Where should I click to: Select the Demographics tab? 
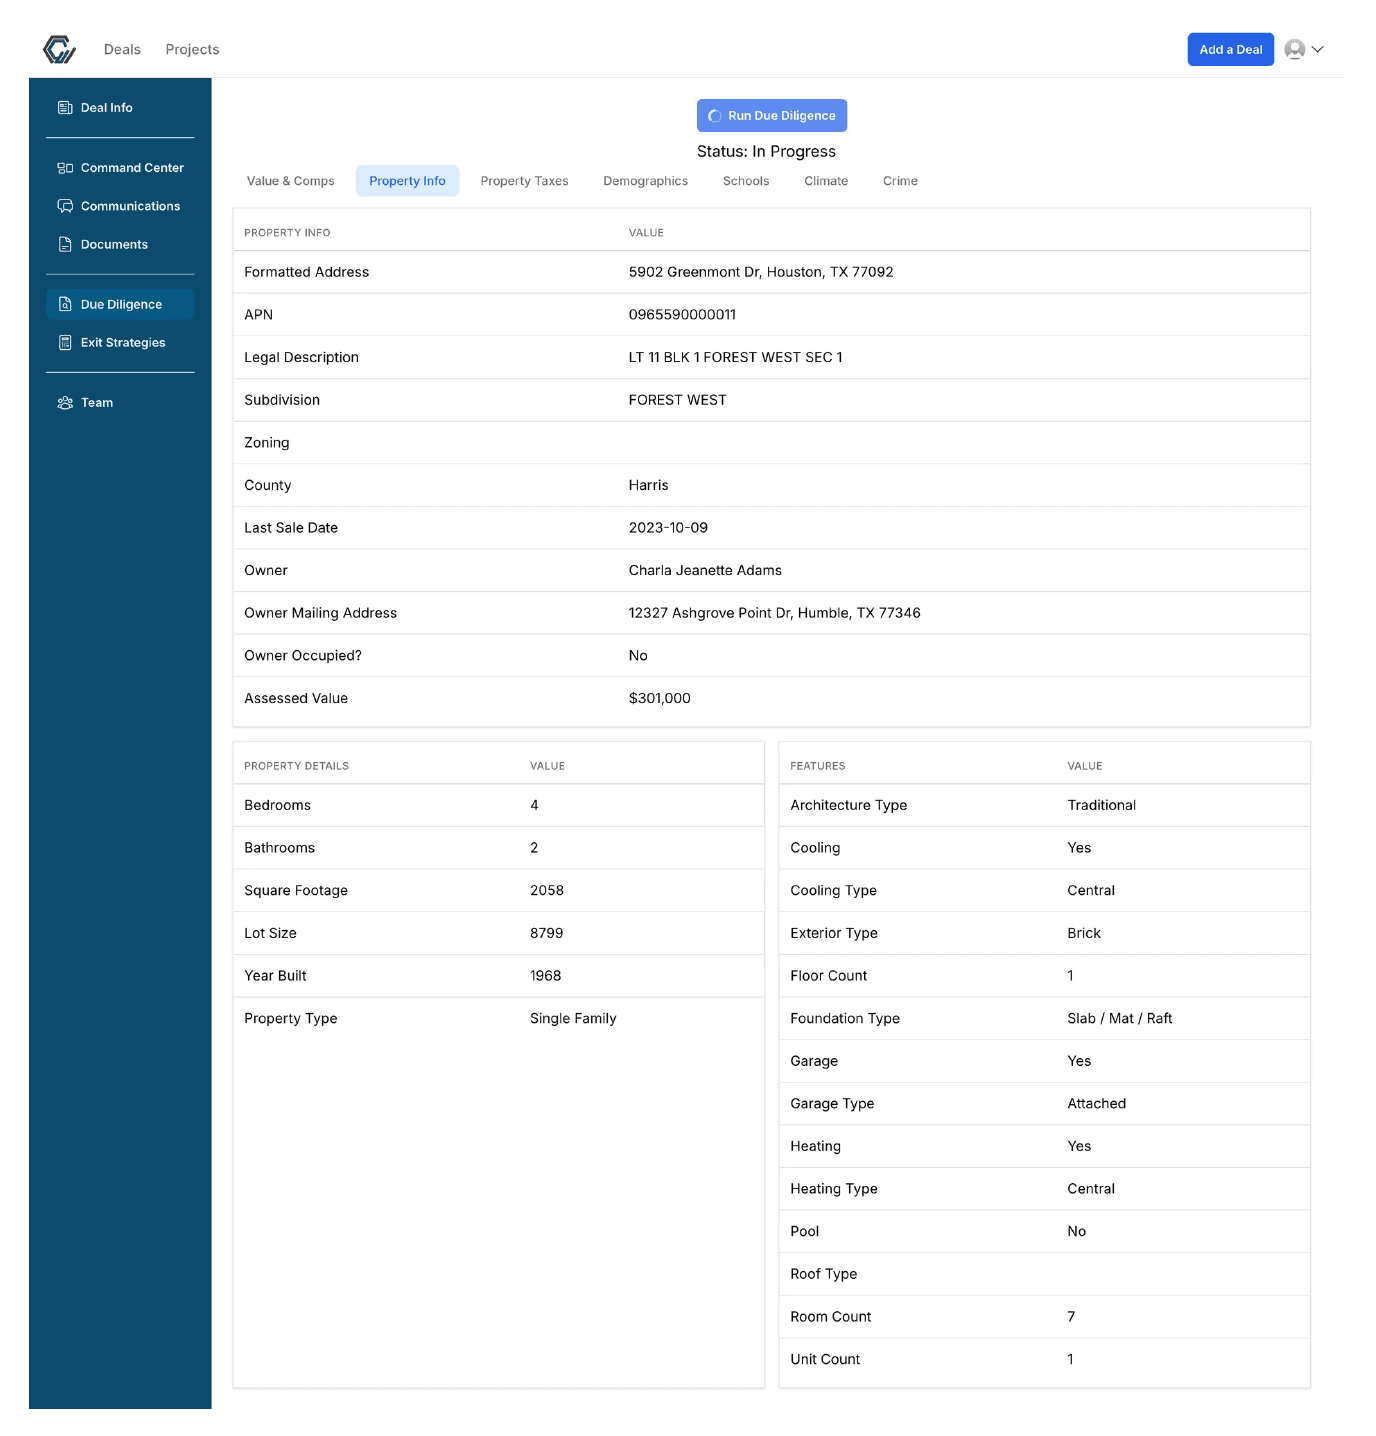tap(645, 181)
